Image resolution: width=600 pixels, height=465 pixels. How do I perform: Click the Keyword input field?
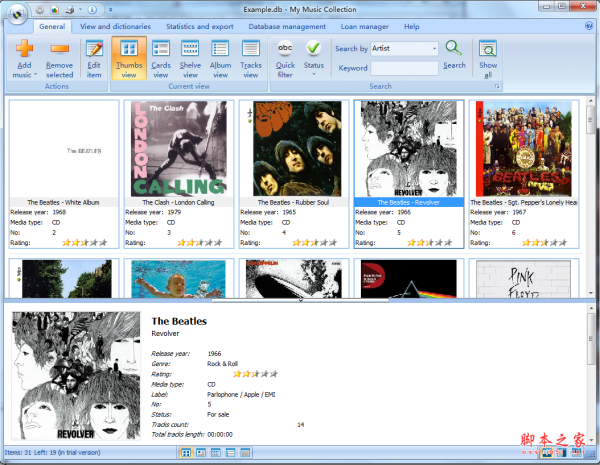(404, 68)
